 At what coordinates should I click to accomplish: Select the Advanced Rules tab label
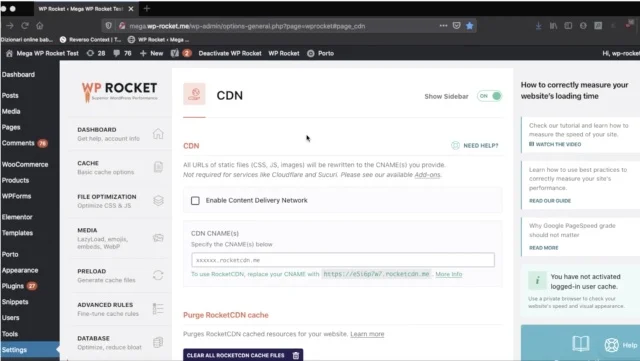pos(105,305)
